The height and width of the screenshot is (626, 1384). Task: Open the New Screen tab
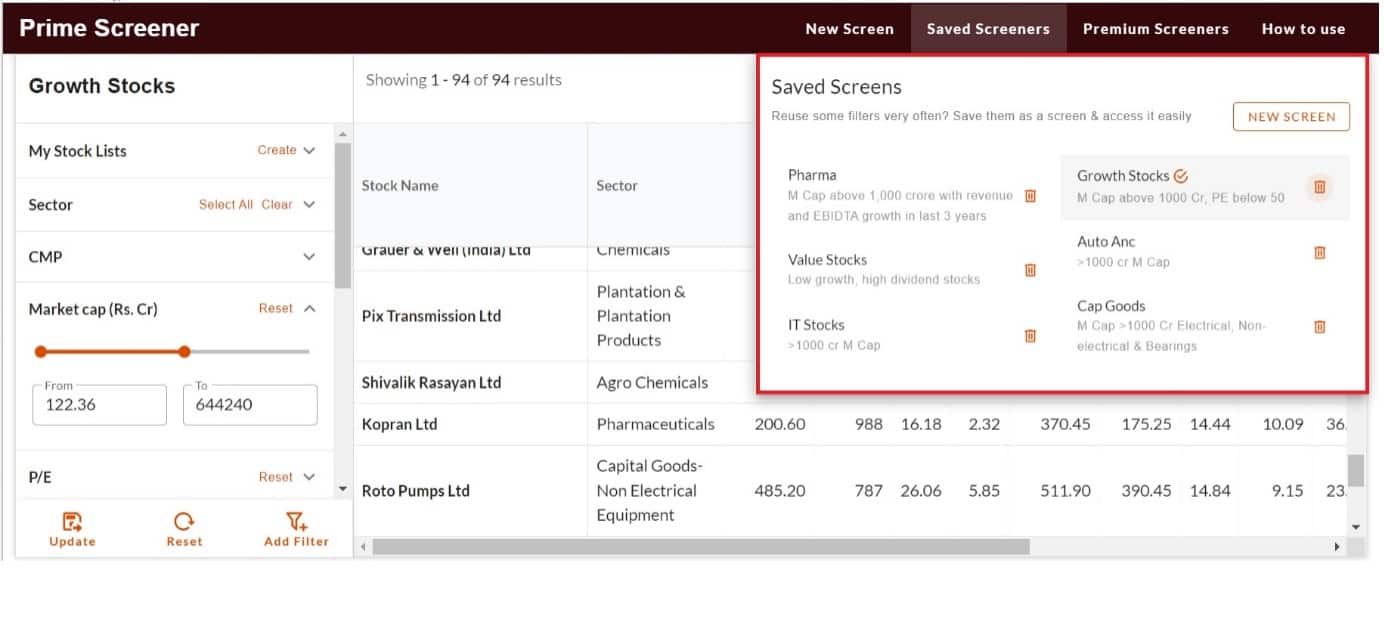850,29
